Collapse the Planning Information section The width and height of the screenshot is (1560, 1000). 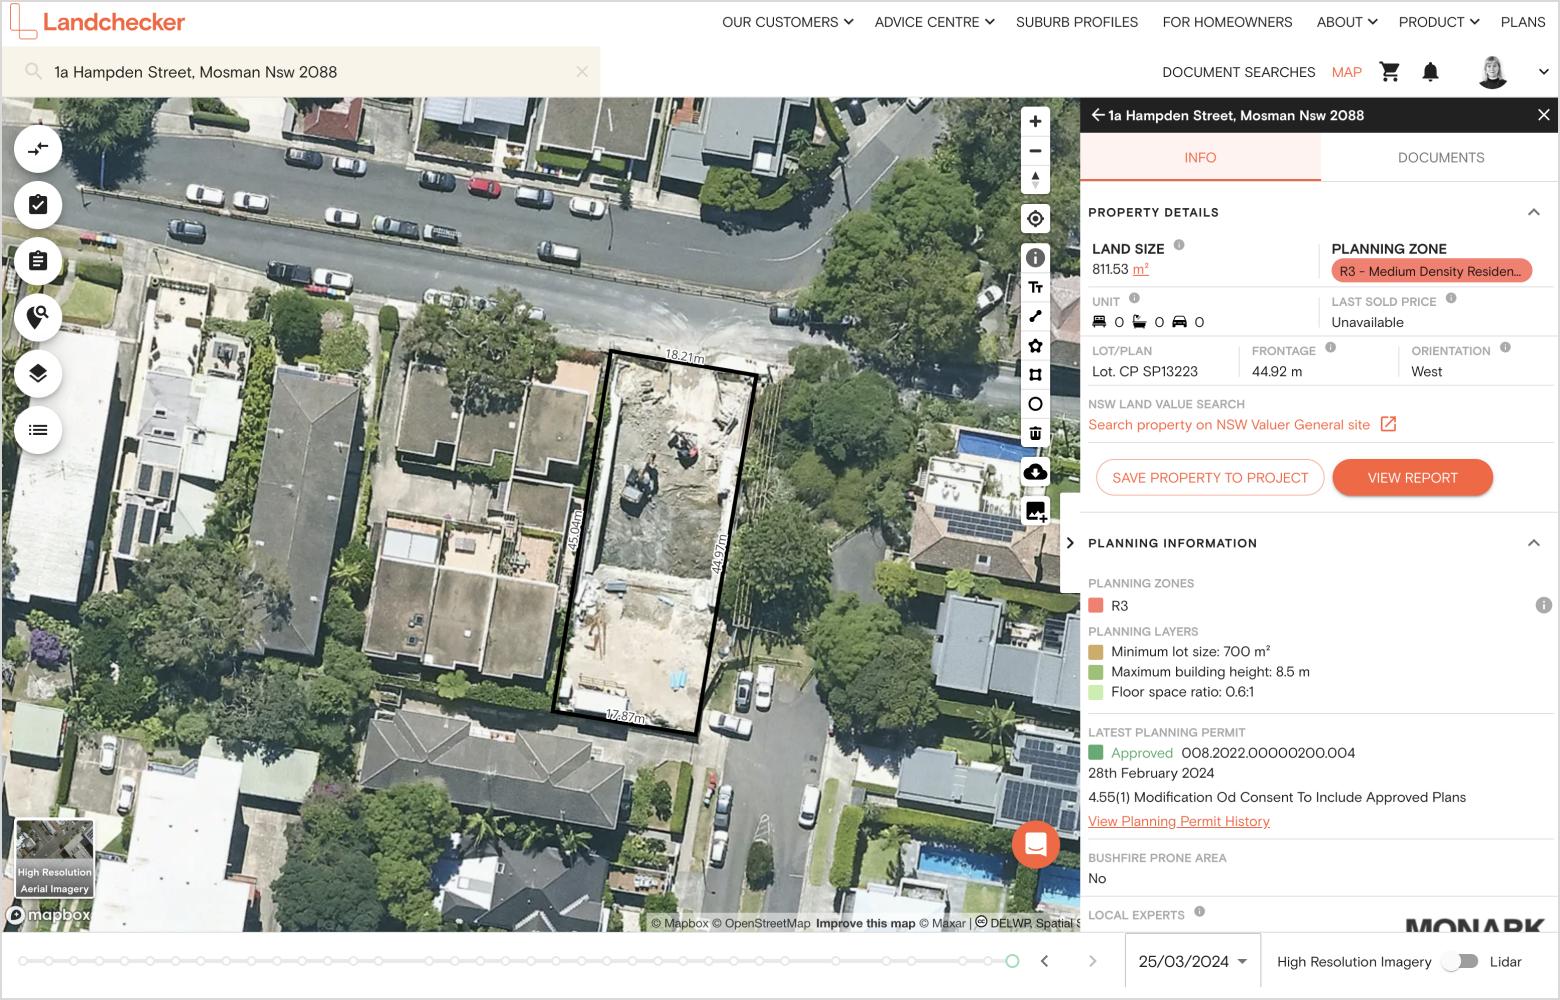(x=1533, y=543)
